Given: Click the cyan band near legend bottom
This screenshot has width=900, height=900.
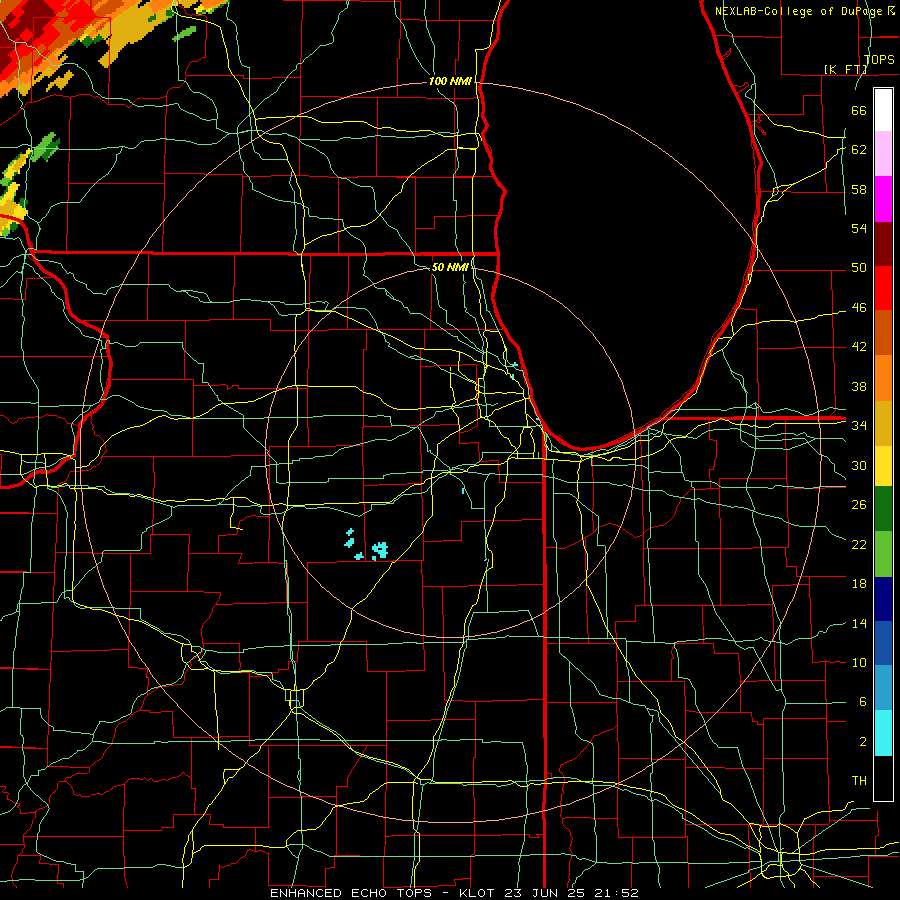Looking at the screenshot, I should click(883, 733).
